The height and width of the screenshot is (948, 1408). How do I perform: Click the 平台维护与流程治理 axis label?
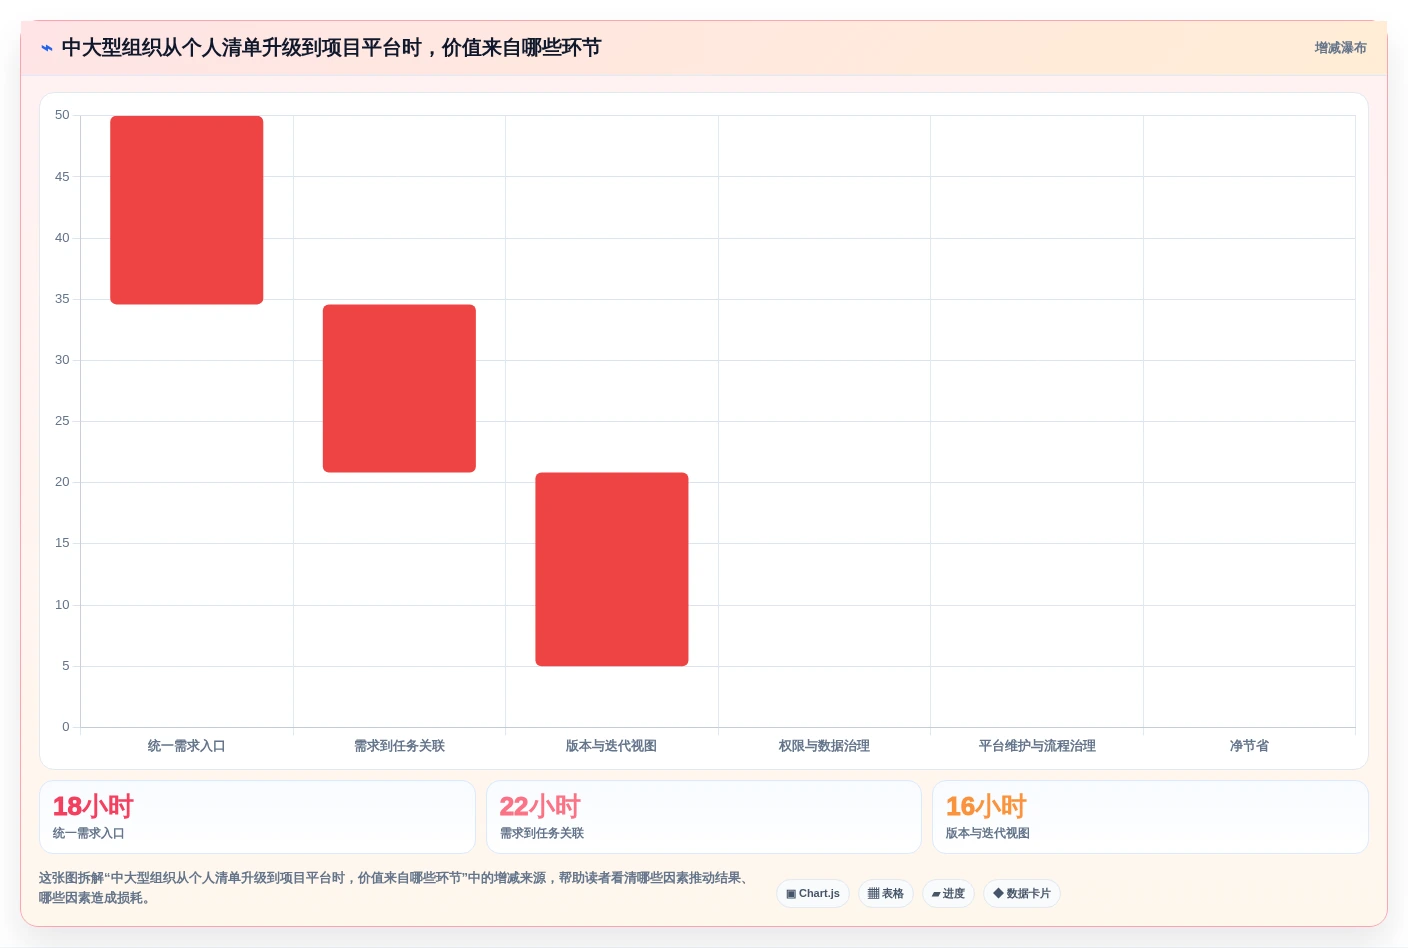tap(1037, 746)
